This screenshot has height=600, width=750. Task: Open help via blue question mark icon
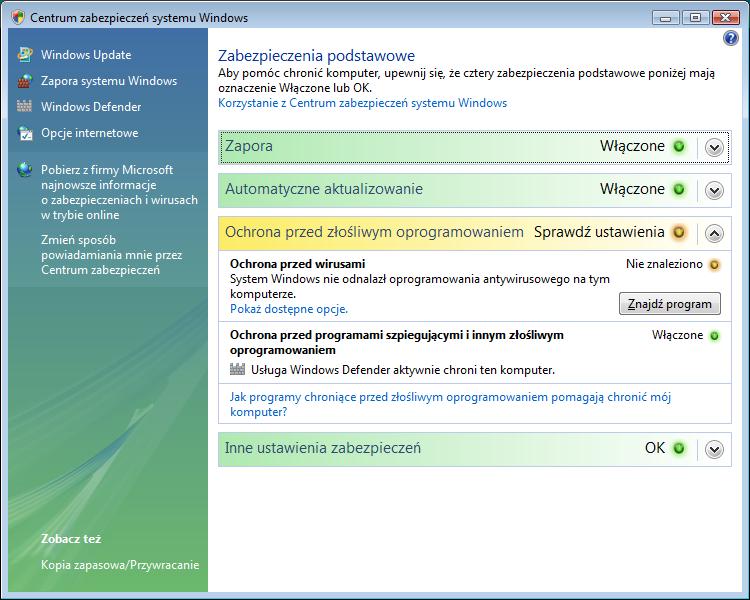coord(731,38)
